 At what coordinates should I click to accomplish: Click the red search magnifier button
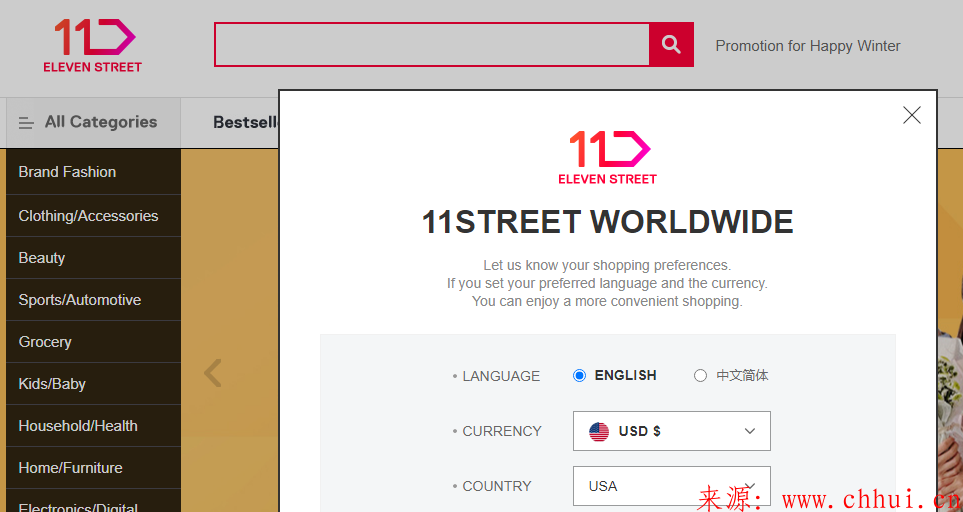click(671, 44)
